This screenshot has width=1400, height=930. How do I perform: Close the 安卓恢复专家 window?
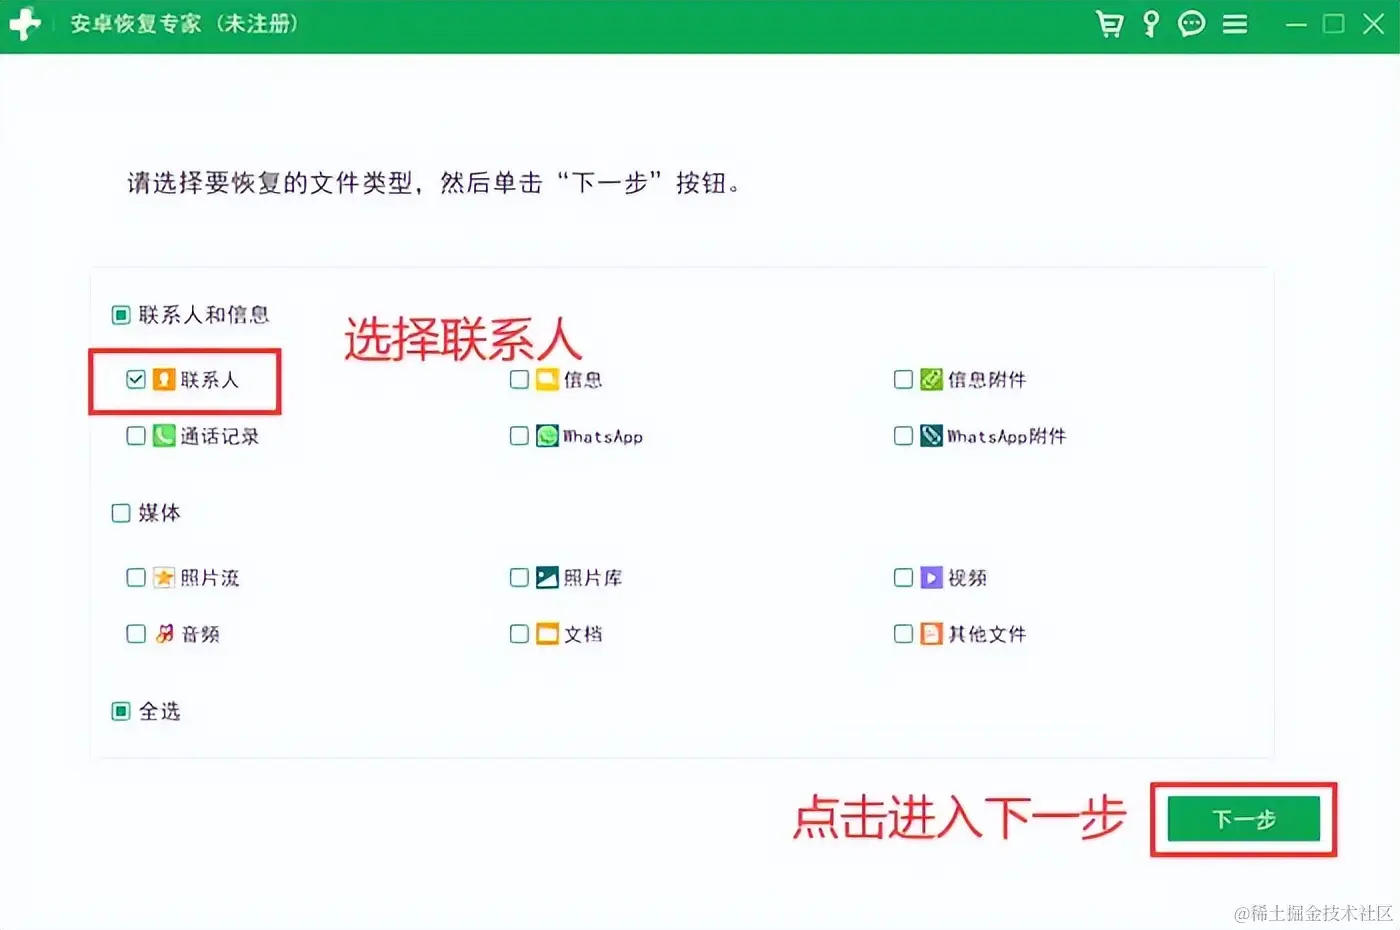(x=1374, y=24)
